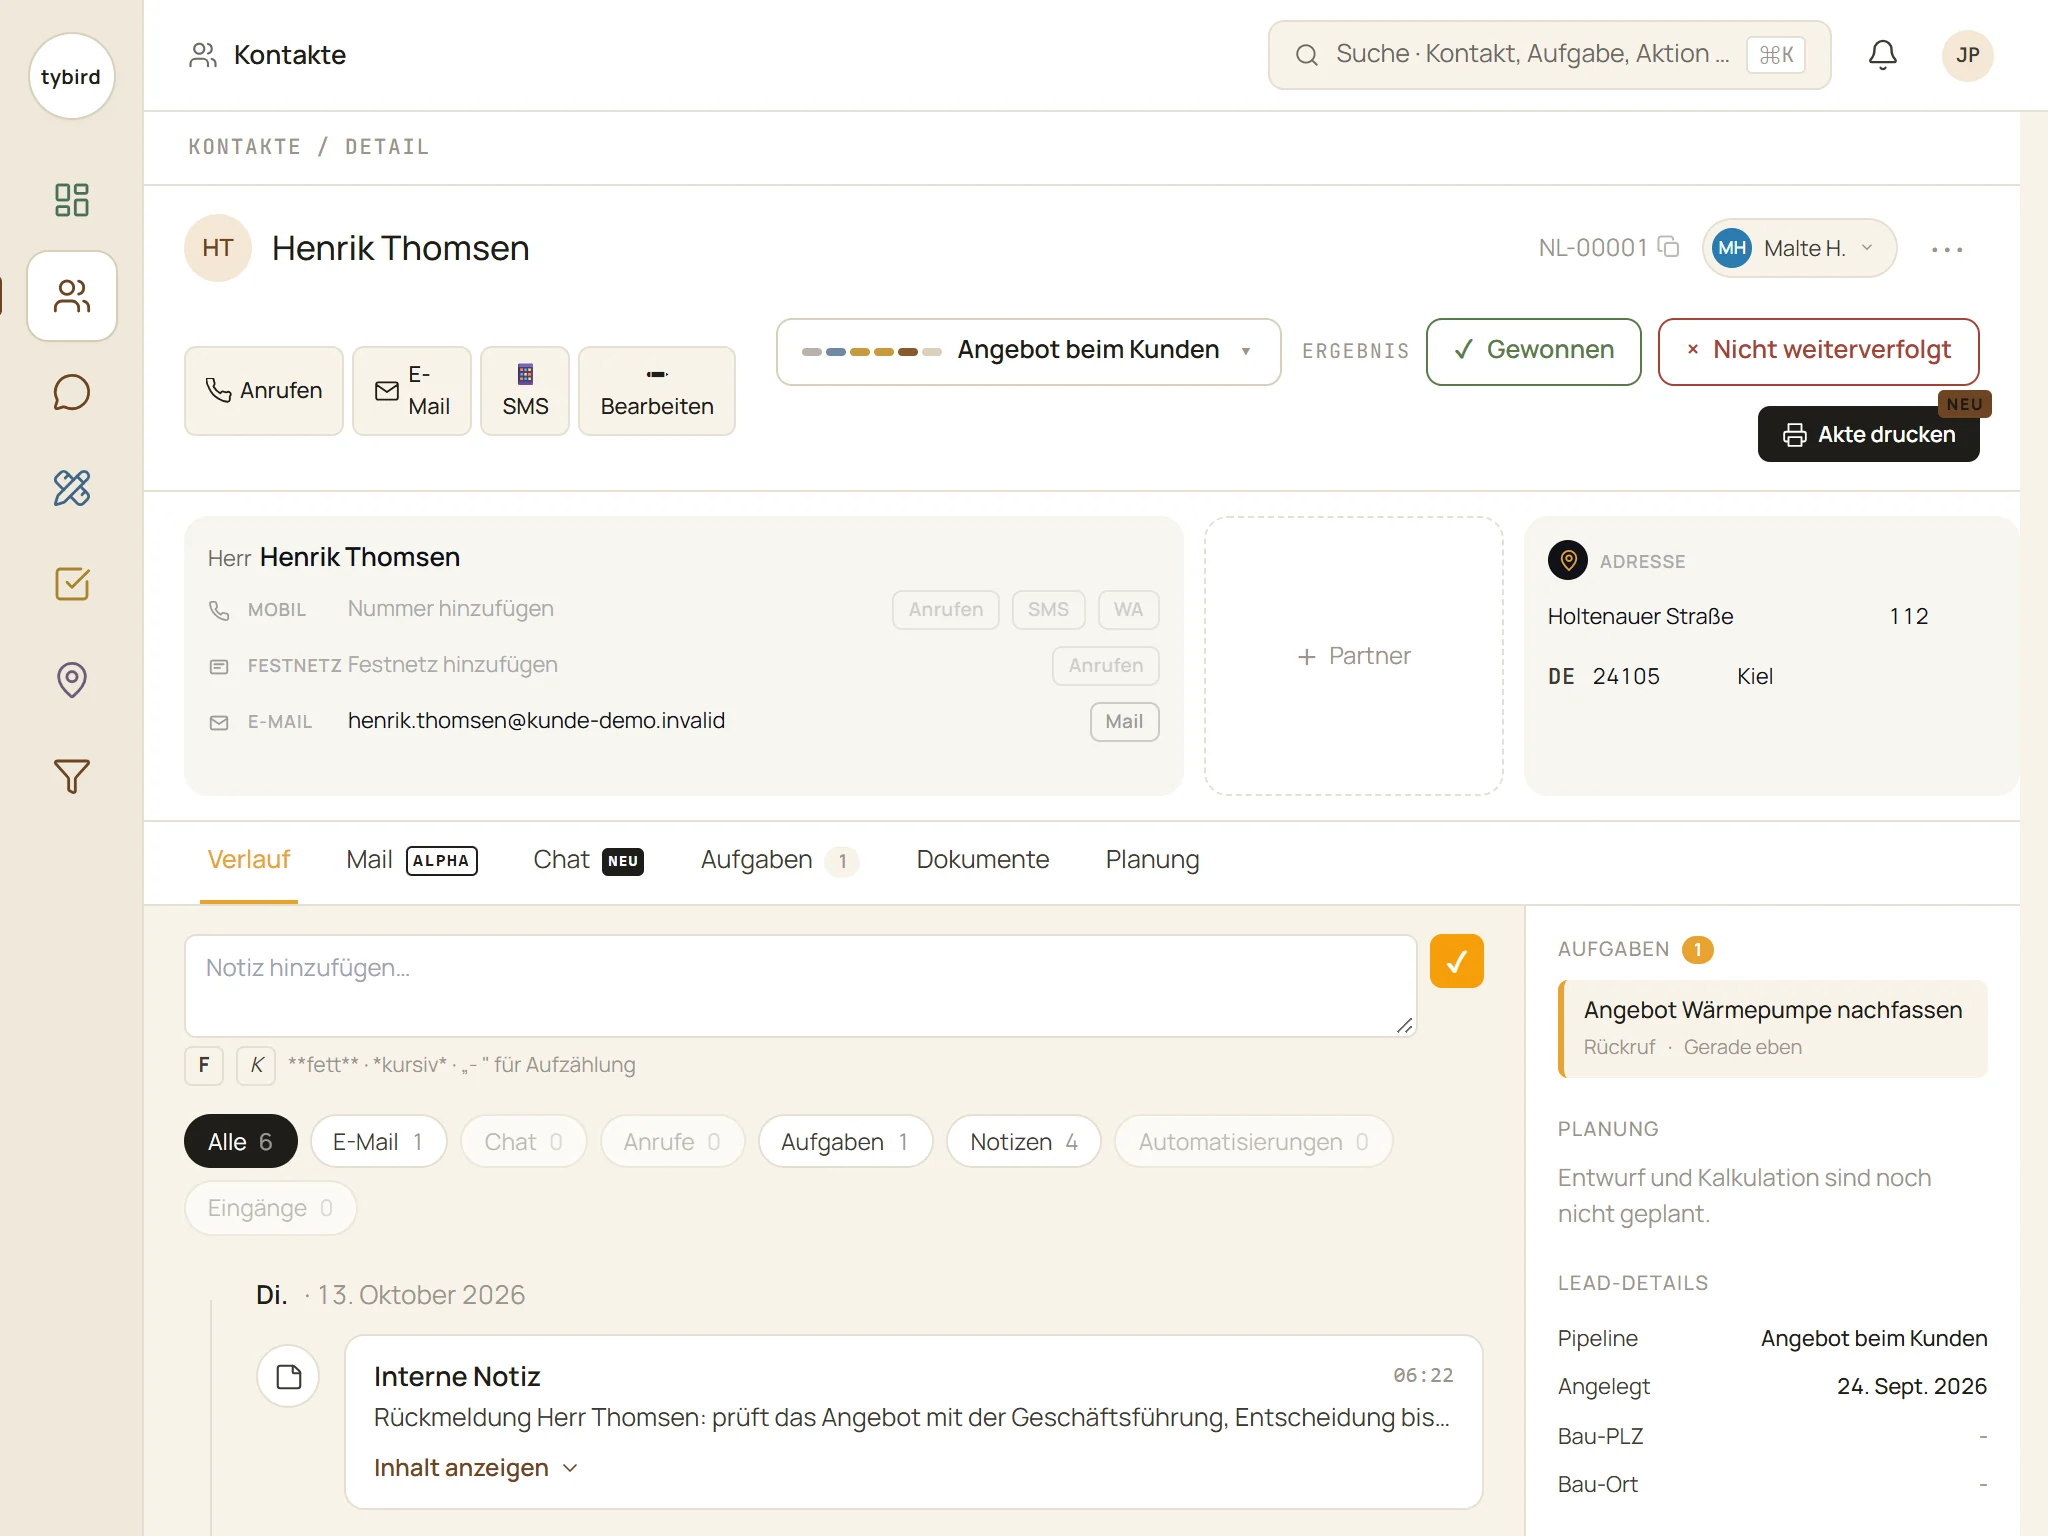Select the Alle 6 filter chip
Screen dimensions: 2048x1536
tap(240, 1141)
